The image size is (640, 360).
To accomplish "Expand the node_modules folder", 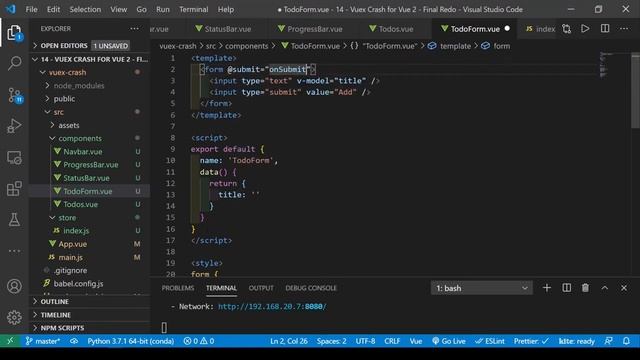I will (89, 86).
